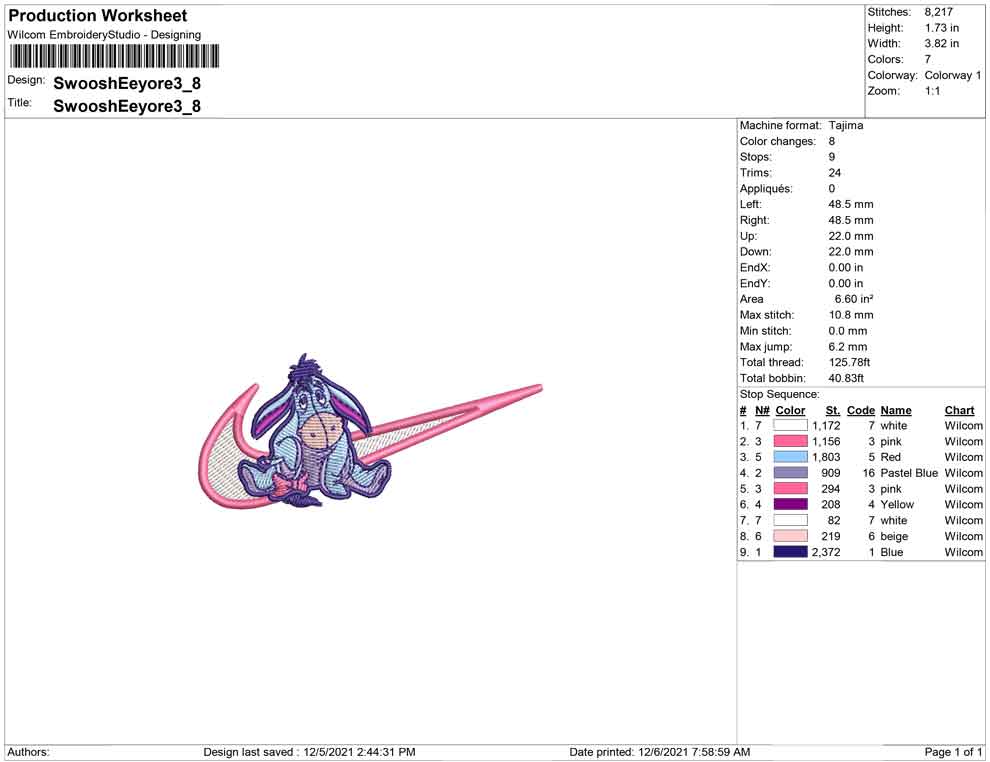Click the pink swatch in stop 2
This screenshot has width=990, height=762.
click(x=790, y=441)
